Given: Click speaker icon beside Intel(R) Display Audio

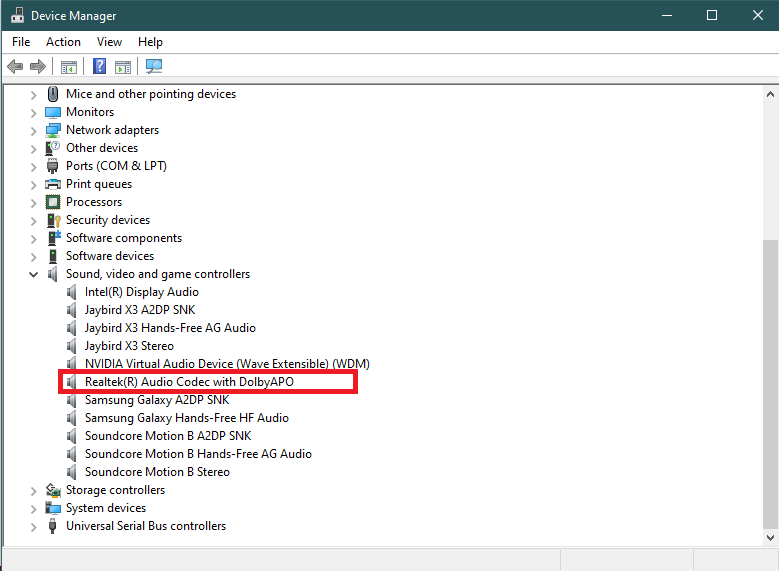Looking at the screenshot, I should (x=72, y=292).
